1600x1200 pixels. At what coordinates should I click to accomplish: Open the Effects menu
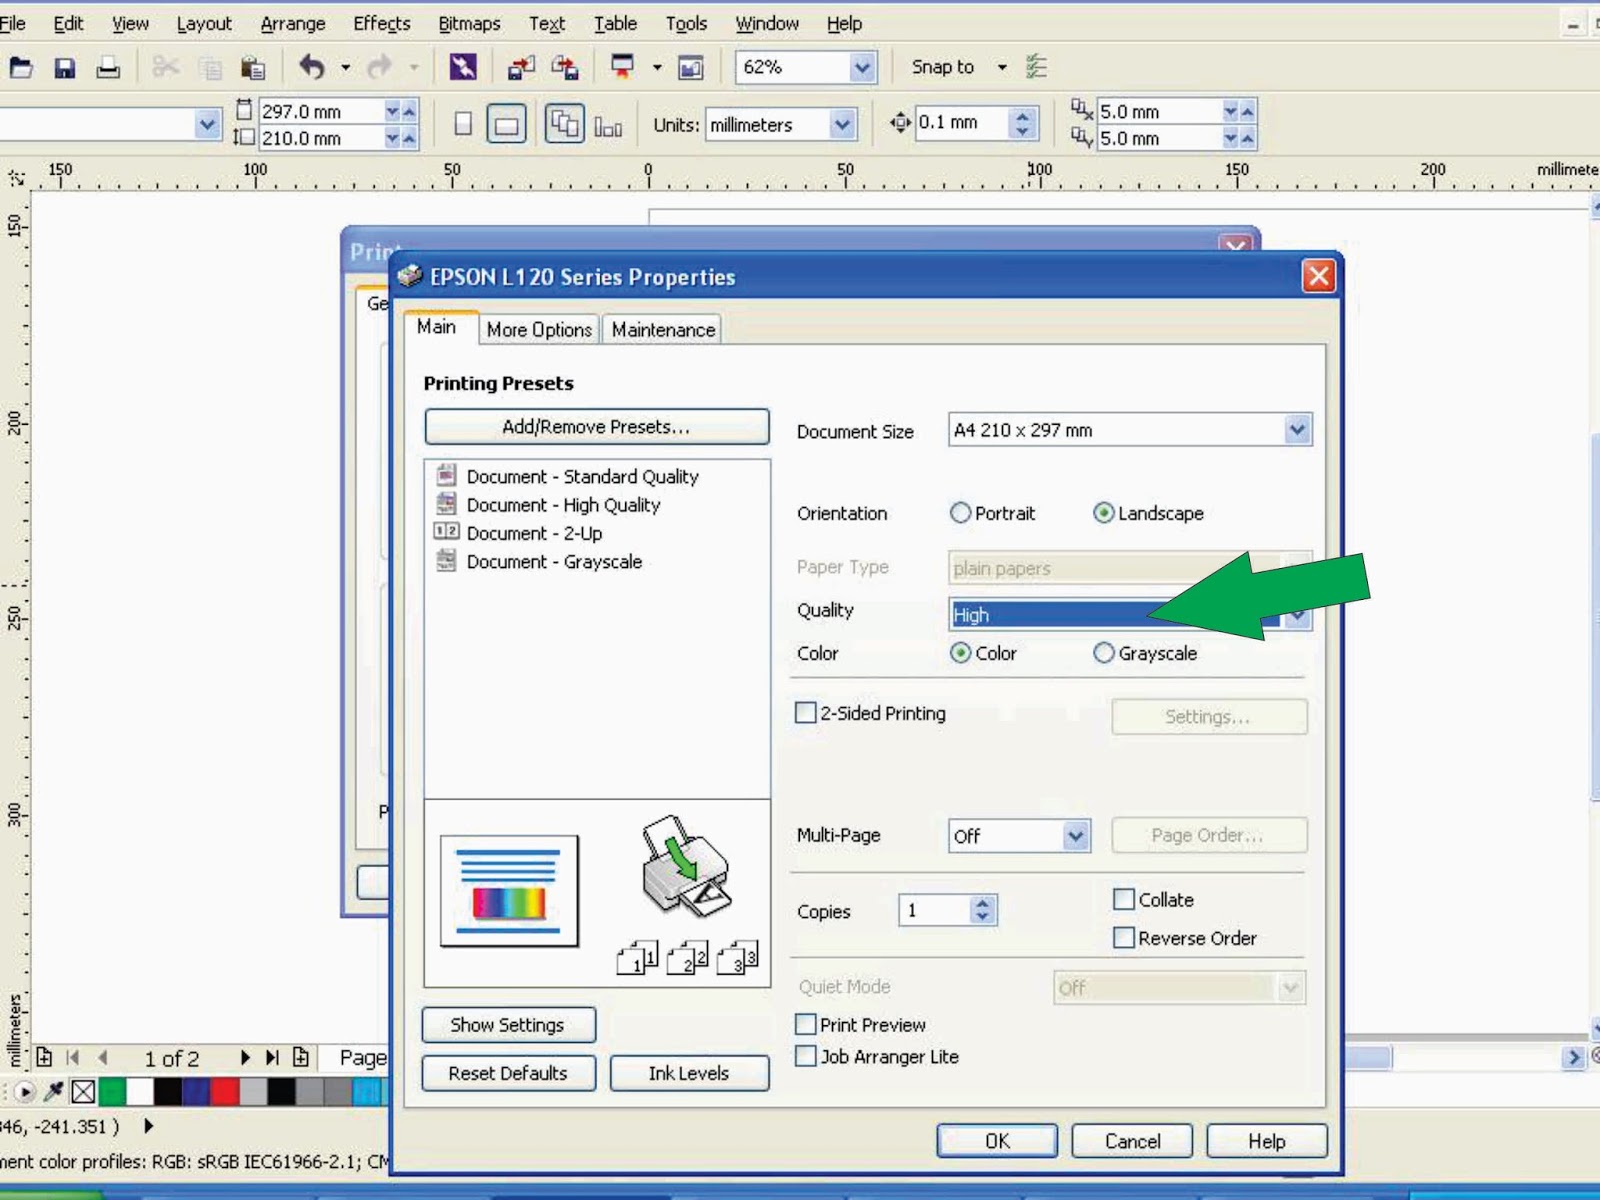click(x=381, y=23)
